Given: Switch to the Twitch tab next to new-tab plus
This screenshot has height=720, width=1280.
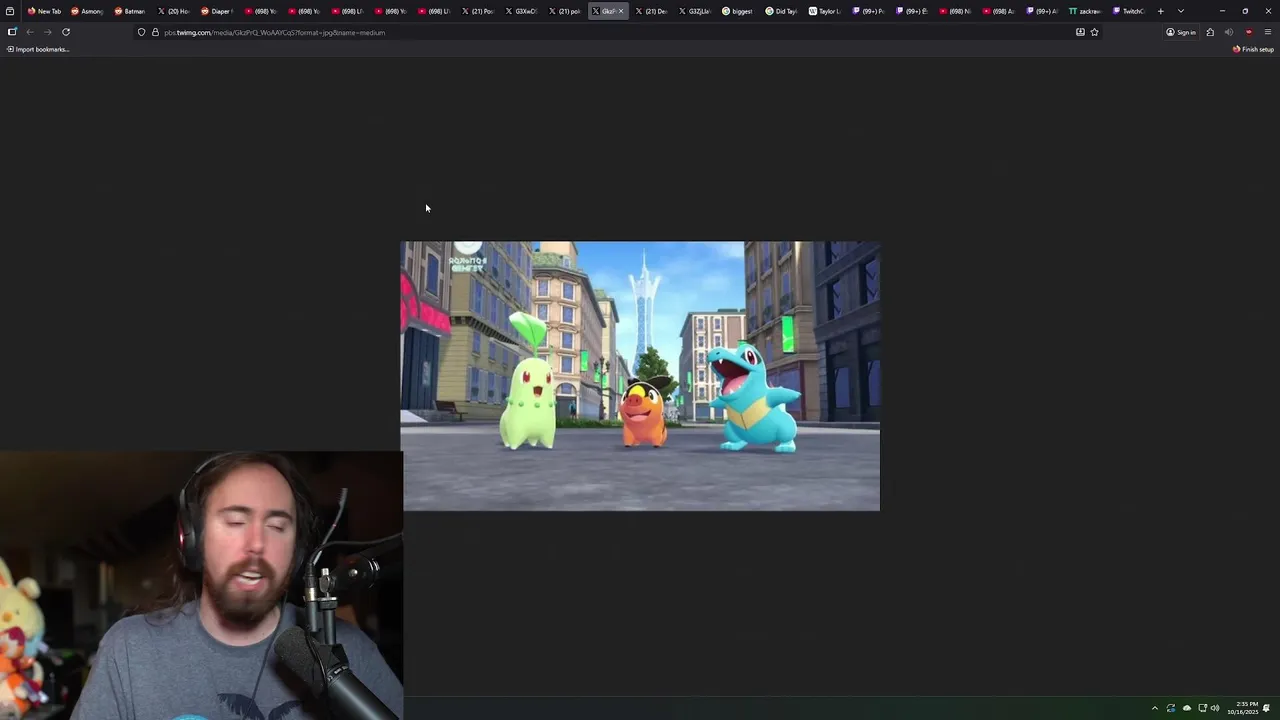Looking at the screenshot, I should point(1128,11).
